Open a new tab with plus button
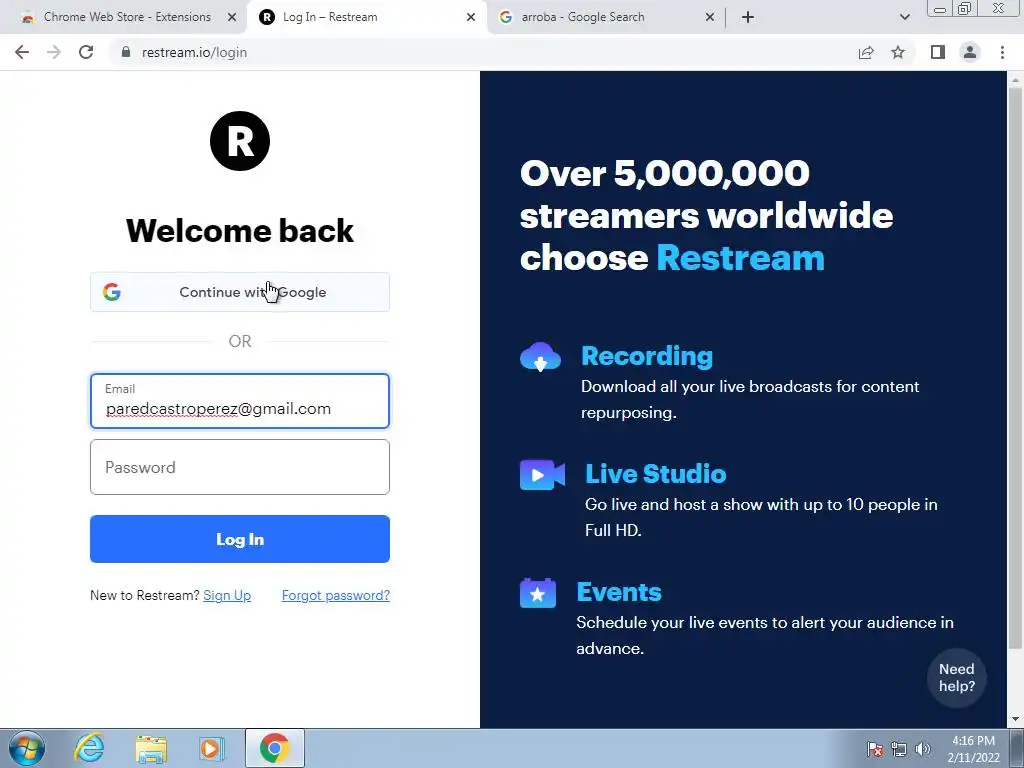 point(748,17)
